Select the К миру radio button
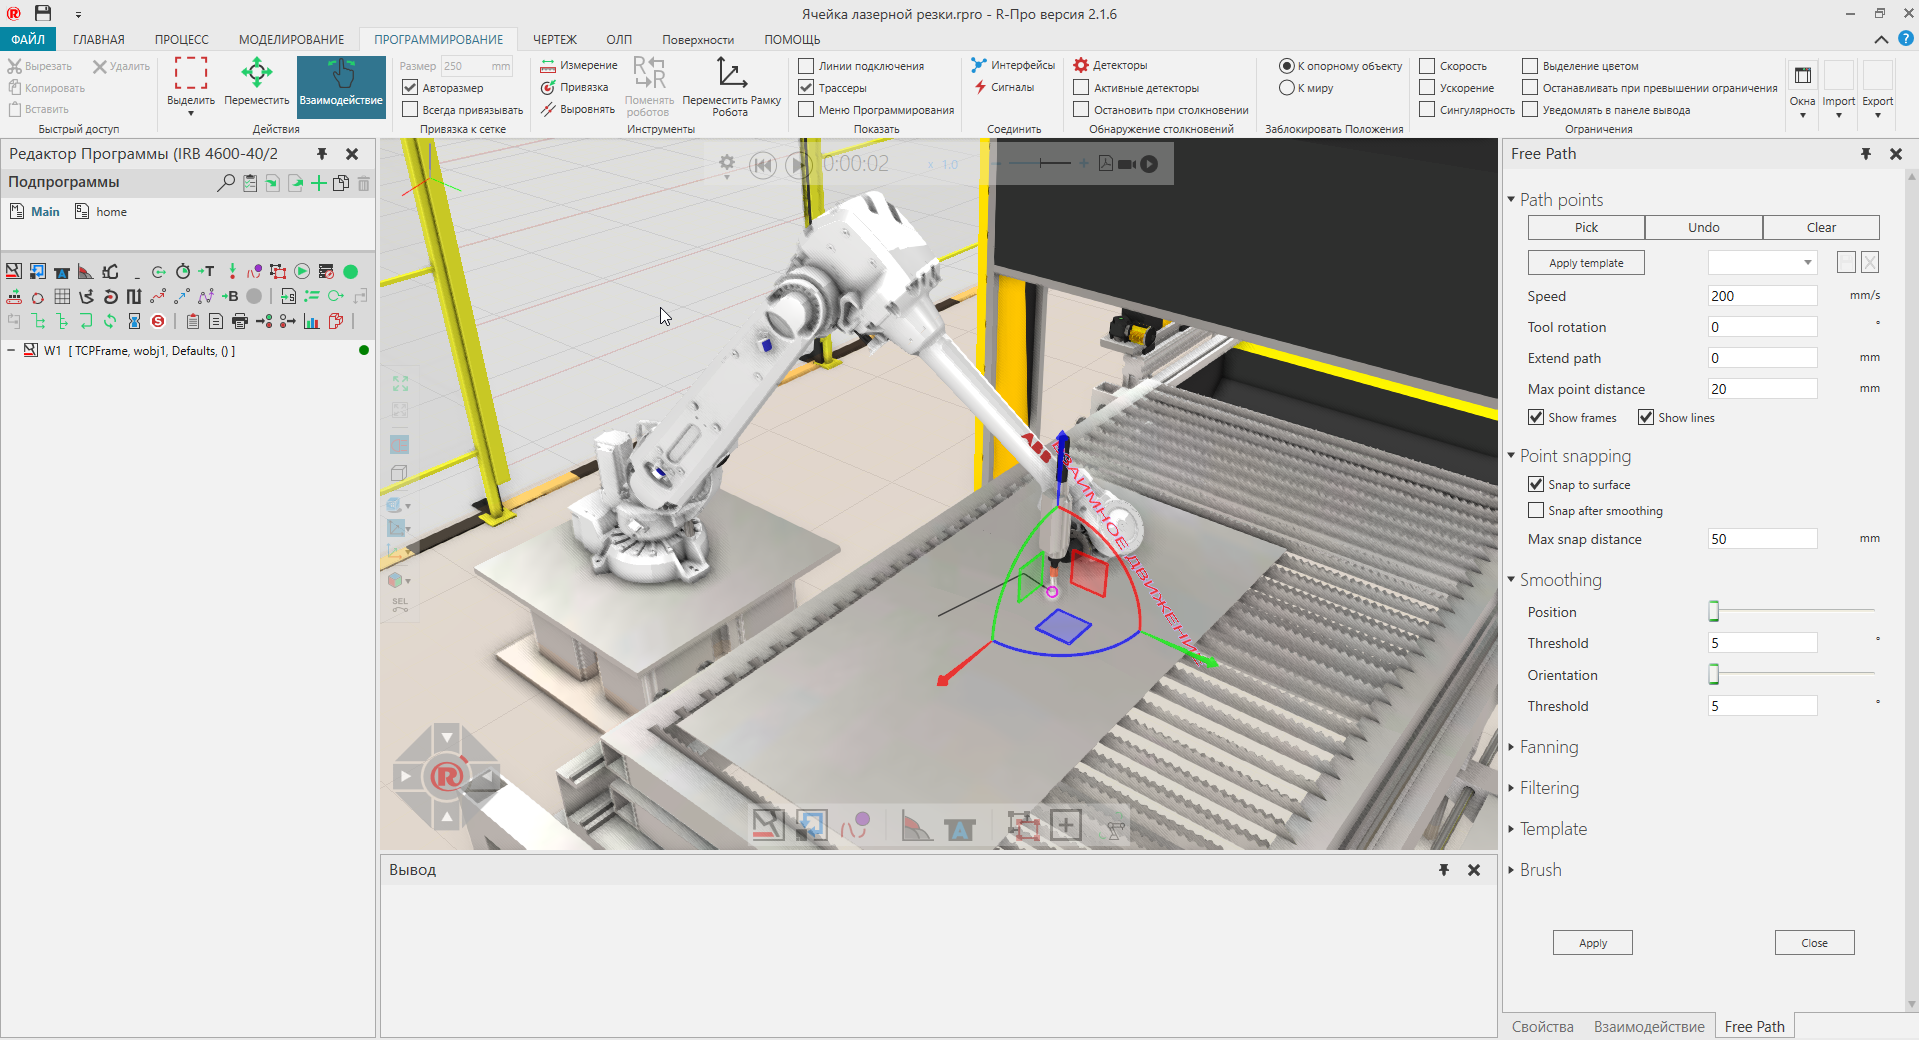The height and width of the screenshot is (1040, 1919). pyautogui.click(x=1287, y=88)
